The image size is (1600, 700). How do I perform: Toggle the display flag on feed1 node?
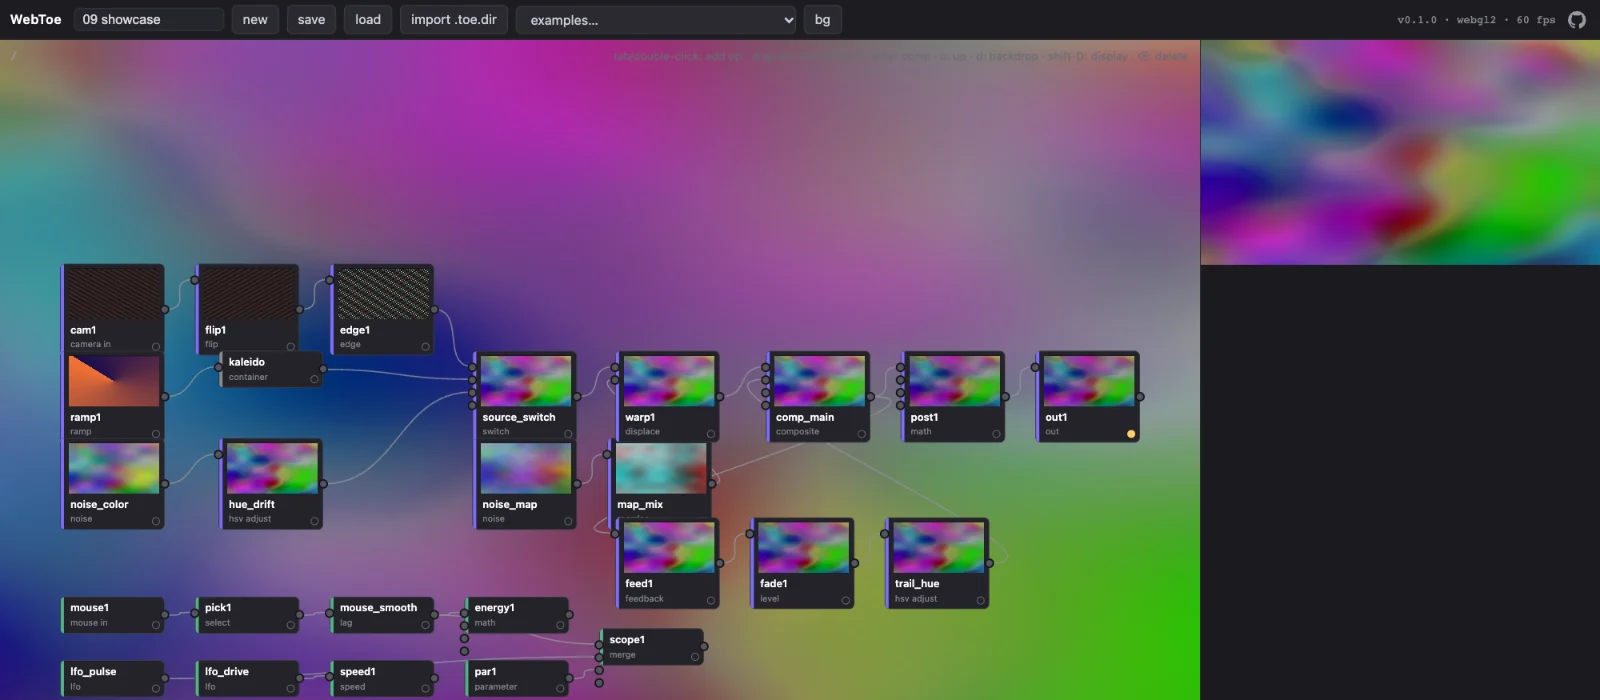coord(711,601)
